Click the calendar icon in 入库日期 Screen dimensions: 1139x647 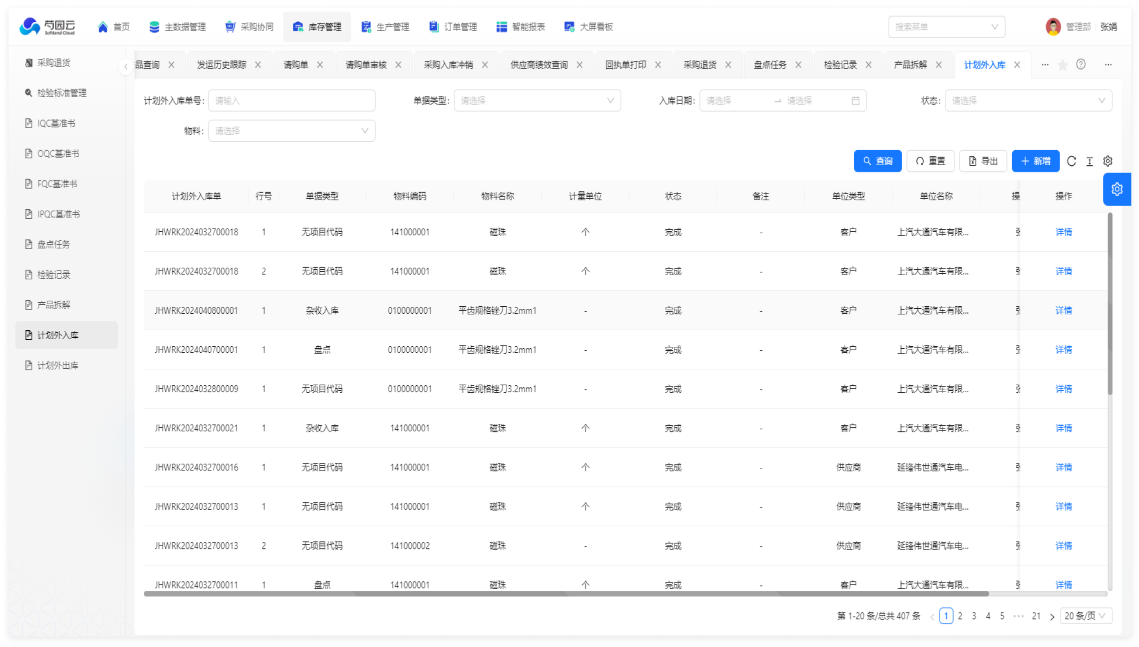click(x=856, y=101)
